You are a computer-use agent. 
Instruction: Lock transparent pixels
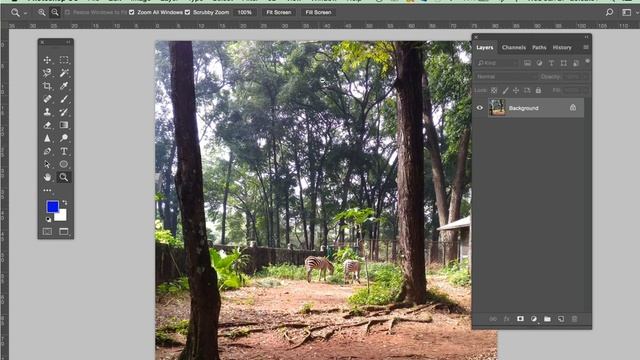494,90
